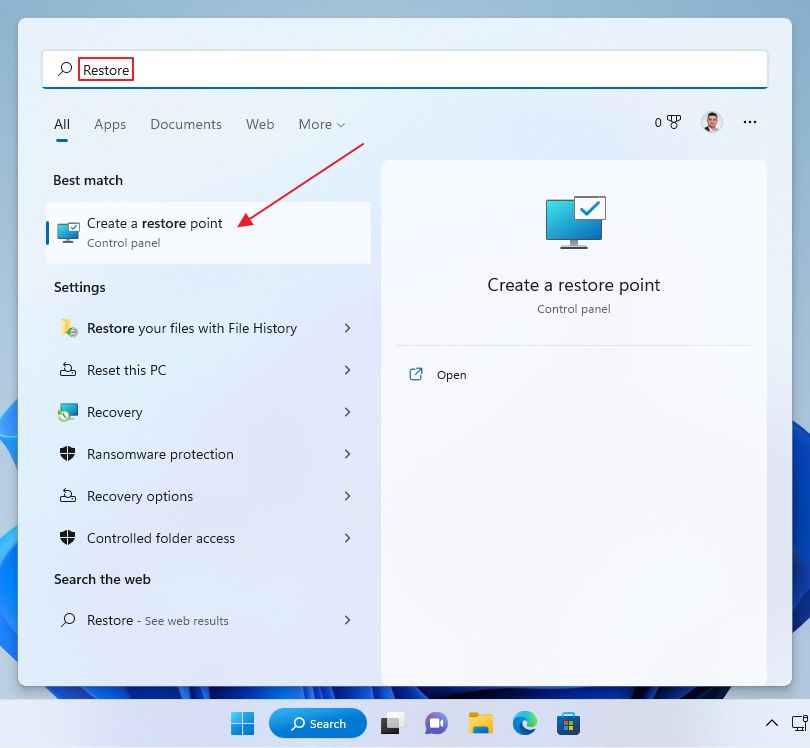This screenshot has width=810, height=748.
Task: Click the network status tray icon
Action: click(x=800, y=723)
